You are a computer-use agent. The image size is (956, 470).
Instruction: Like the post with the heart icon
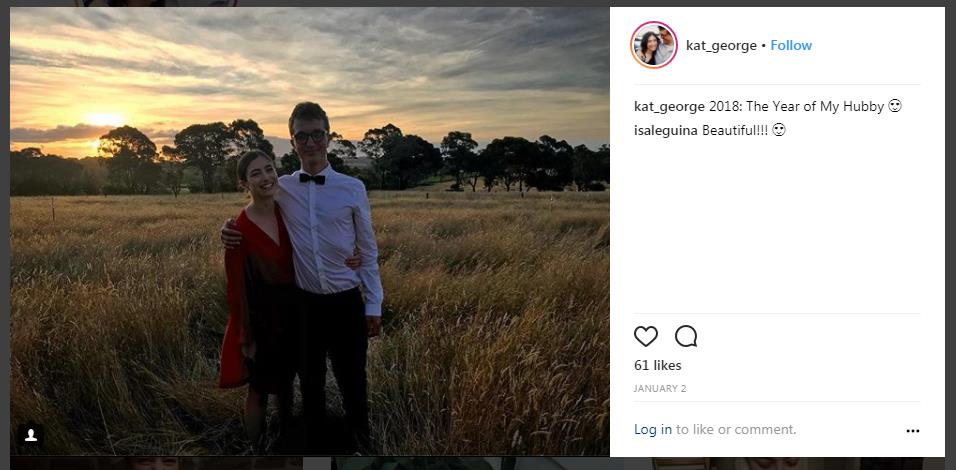(x=646, y=336)
